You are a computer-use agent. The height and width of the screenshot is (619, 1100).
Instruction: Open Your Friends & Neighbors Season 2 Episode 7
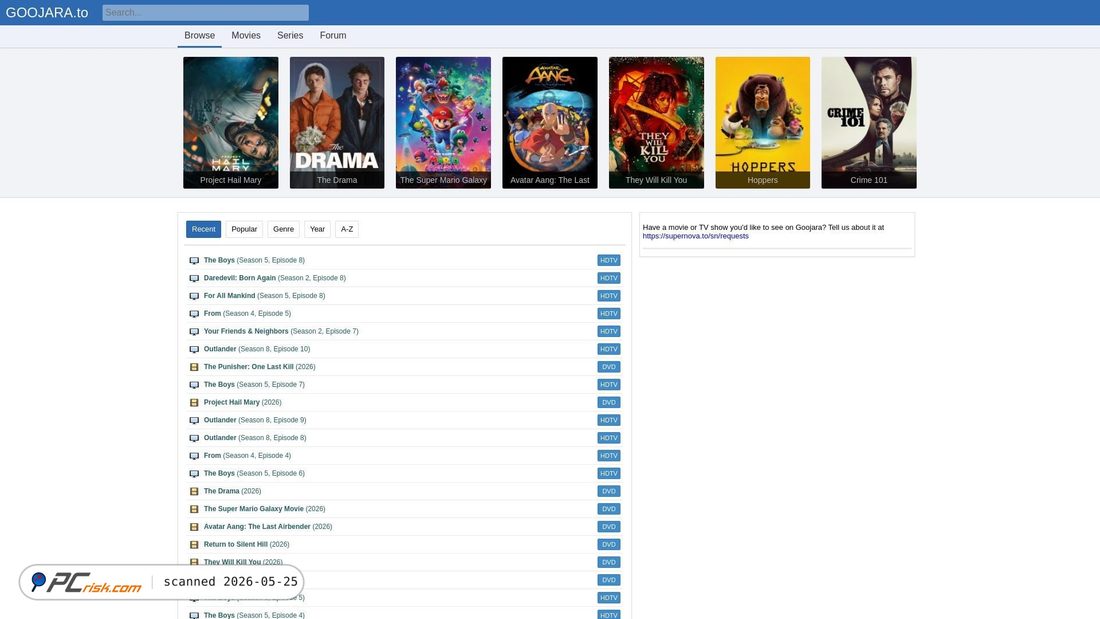(281, 331)
